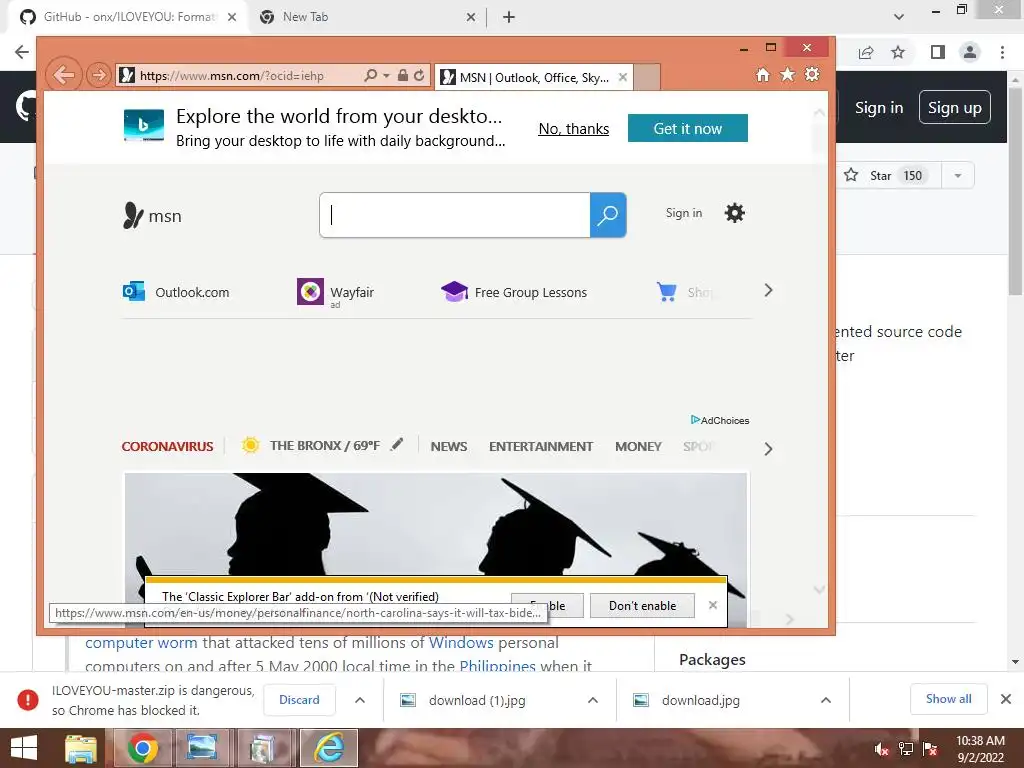Open MSN page settings gear icon

tap(735, 213)
